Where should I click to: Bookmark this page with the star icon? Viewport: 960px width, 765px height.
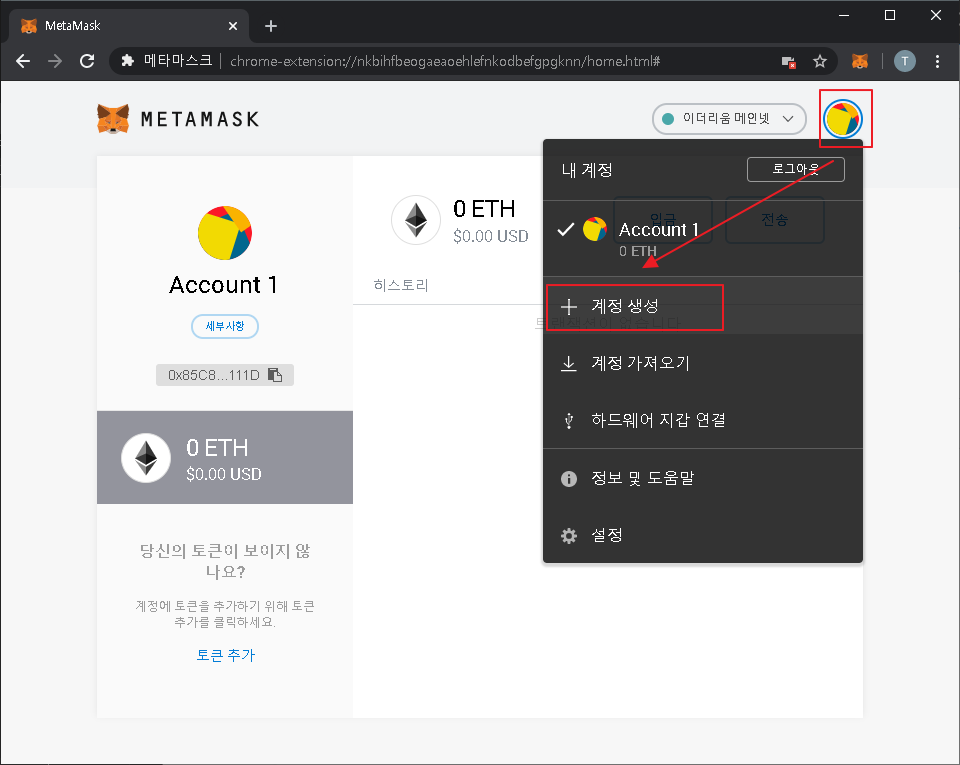click(x=820, y=61)
